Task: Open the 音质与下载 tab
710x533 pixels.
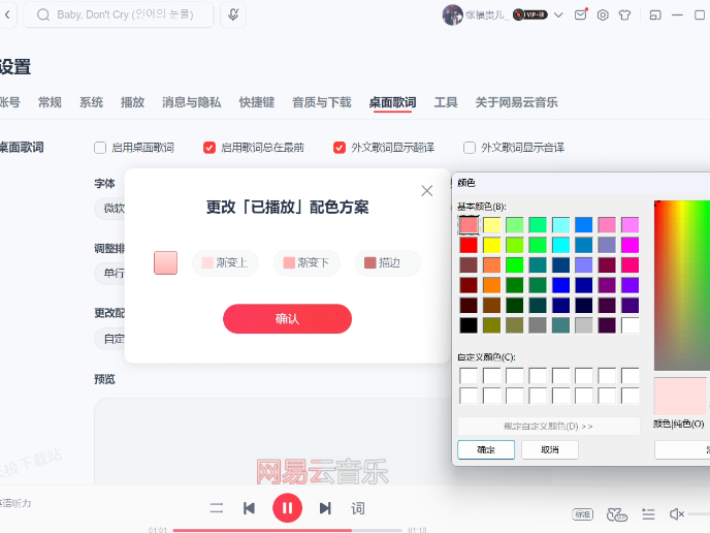Action: [321, 102]
